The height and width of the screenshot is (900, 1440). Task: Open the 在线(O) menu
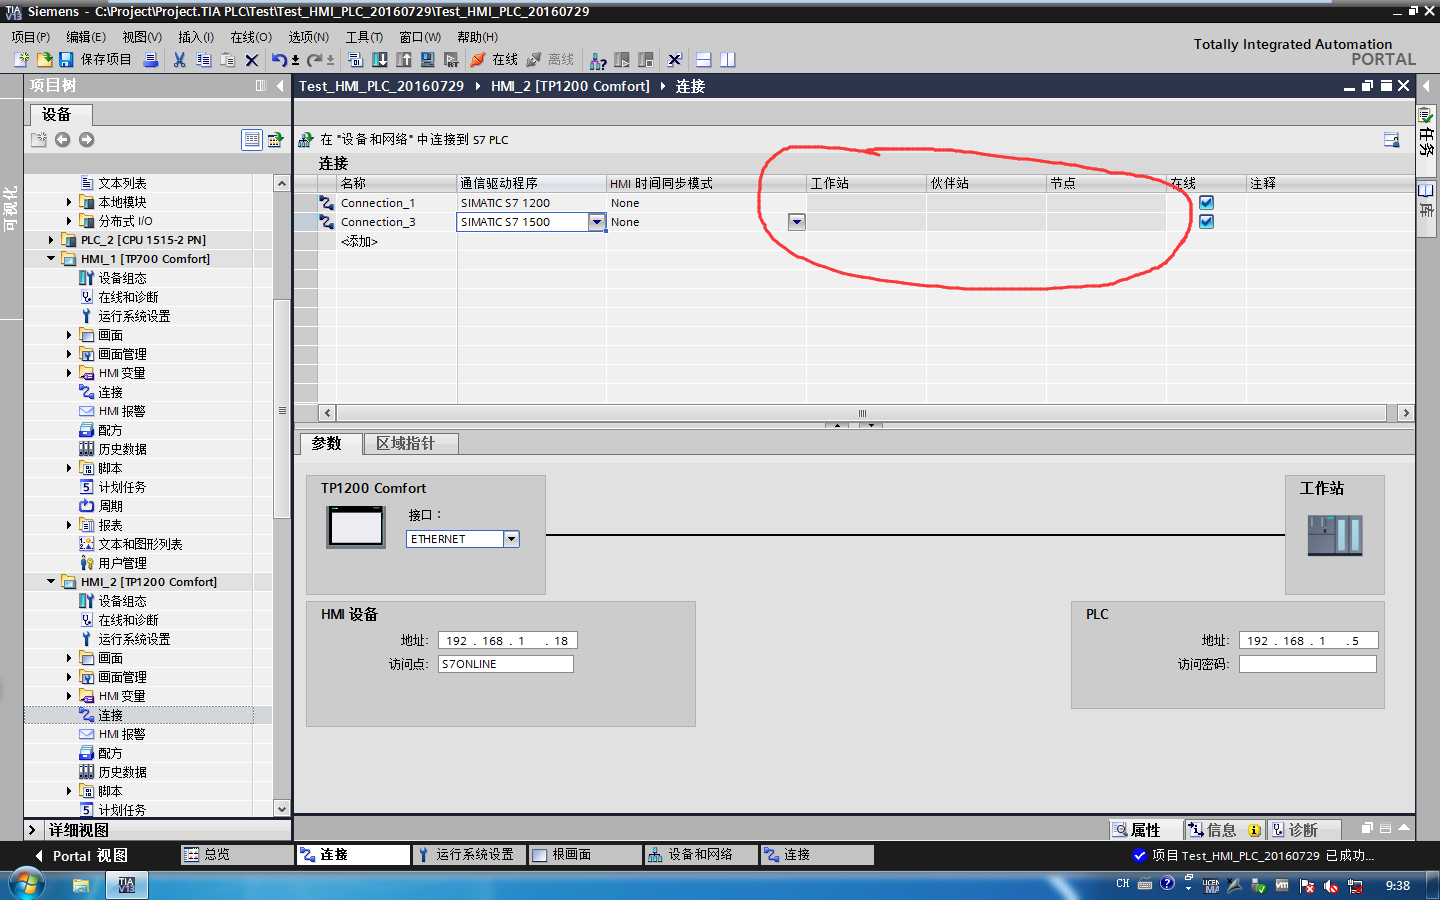click(251, 37)
